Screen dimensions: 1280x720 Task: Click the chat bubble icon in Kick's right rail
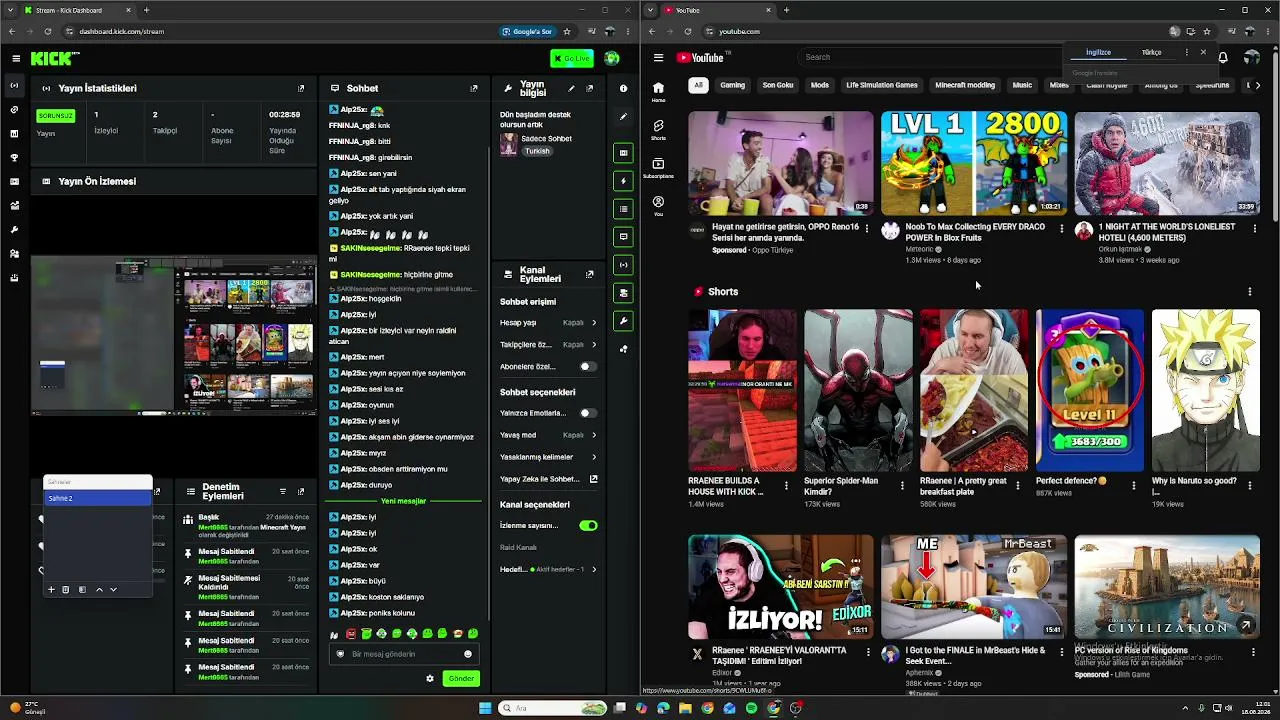point(623,237)
